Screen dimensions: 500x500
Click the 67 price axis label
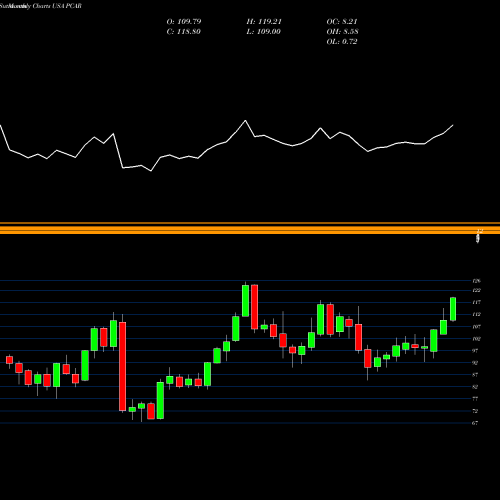(475, 423)
